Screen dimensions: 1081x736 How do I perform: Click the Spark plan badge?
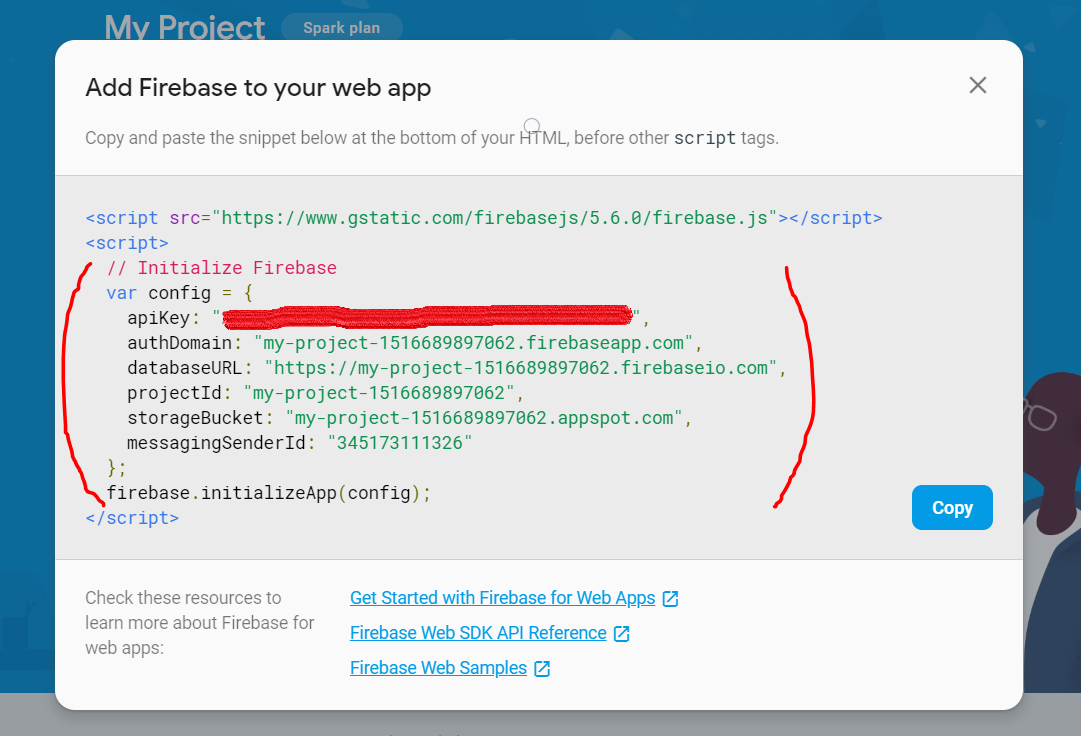pos(342,28)
